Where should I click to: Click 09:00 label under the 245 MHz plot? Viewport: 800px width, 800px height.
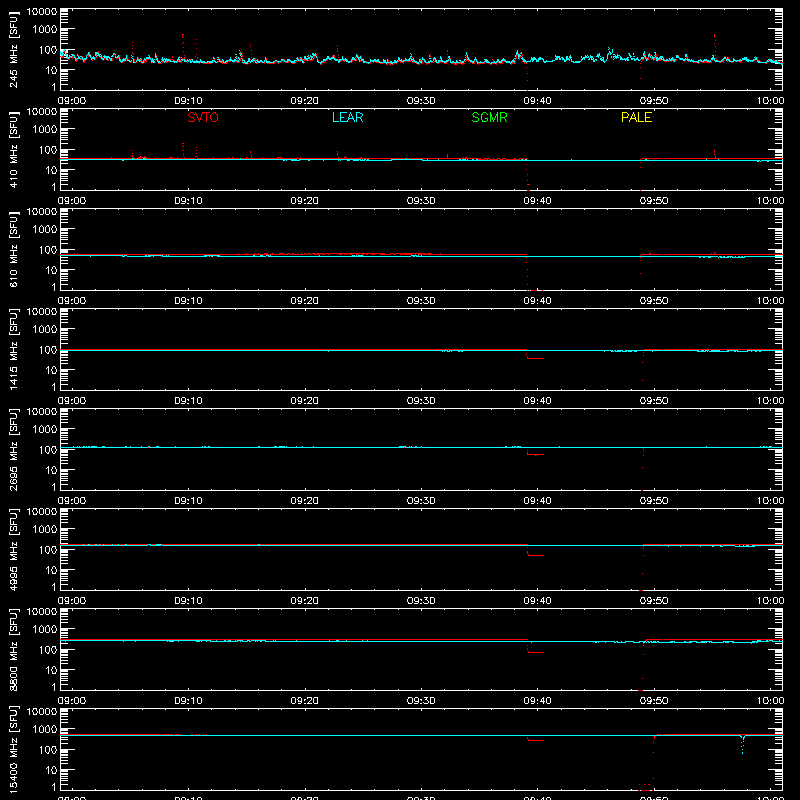71,101
